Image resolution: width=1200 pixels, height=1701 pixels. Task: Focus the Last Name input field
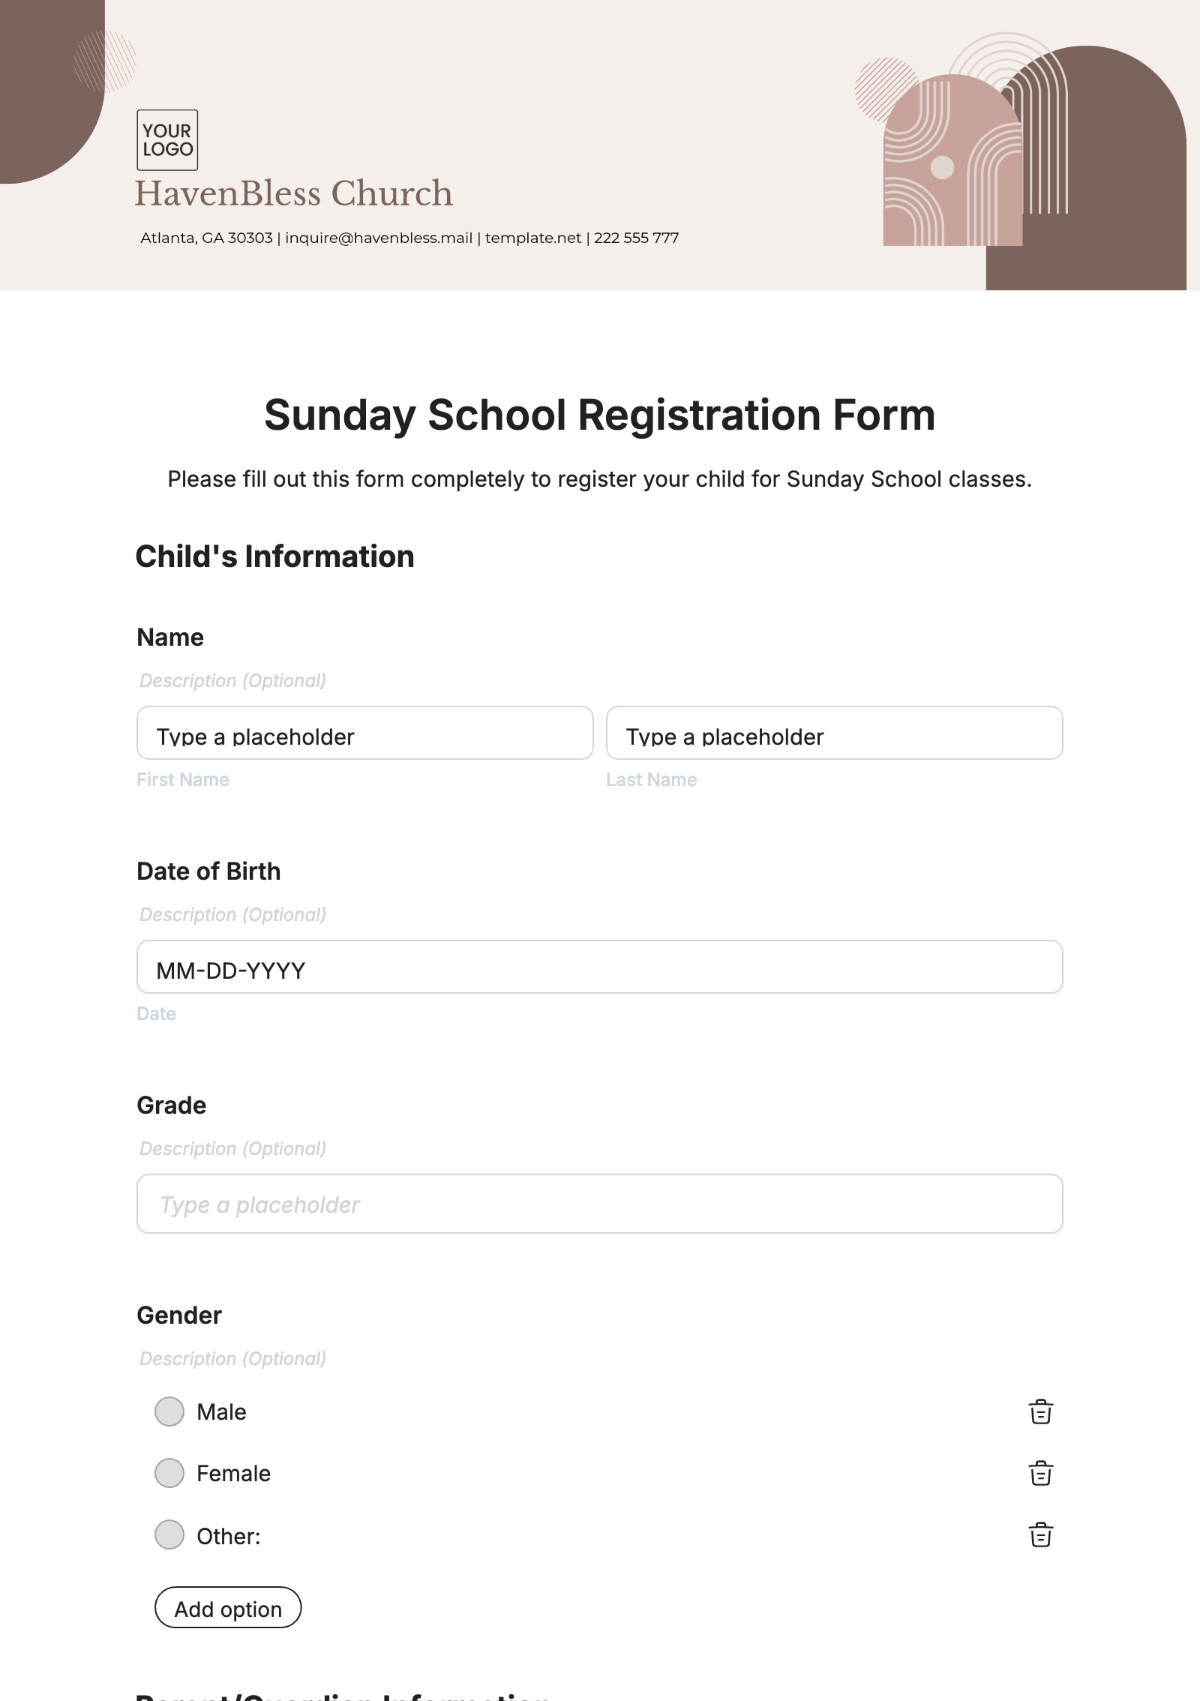[x=834, y=734]
